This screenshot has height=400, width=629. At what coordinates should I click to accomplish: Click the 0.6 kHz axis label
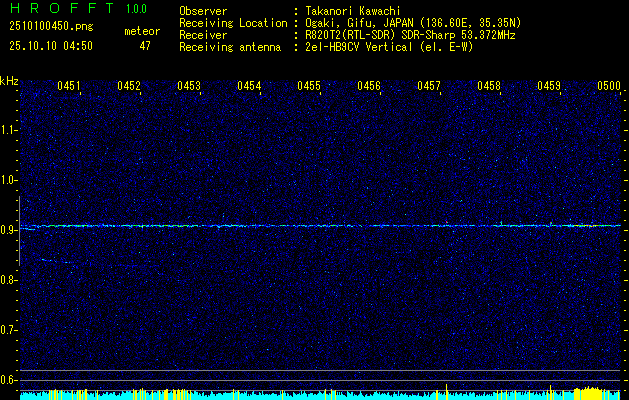9,380
